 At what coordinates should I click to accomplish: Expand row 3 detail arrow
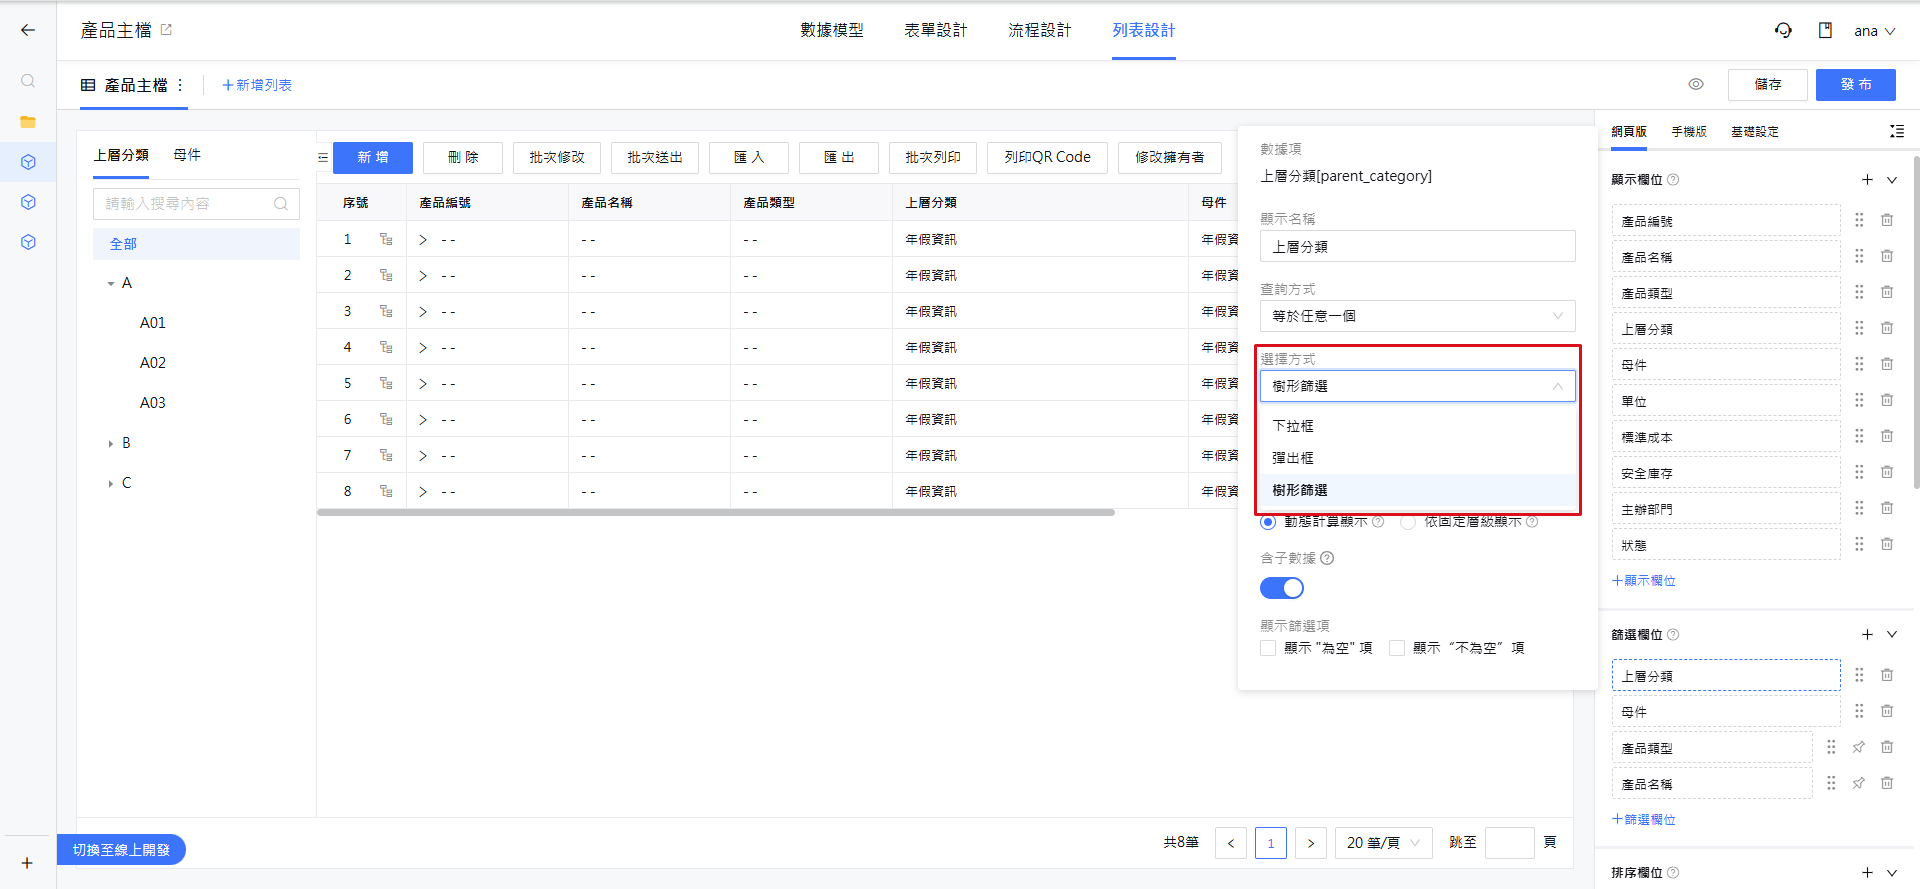point(423,312)
